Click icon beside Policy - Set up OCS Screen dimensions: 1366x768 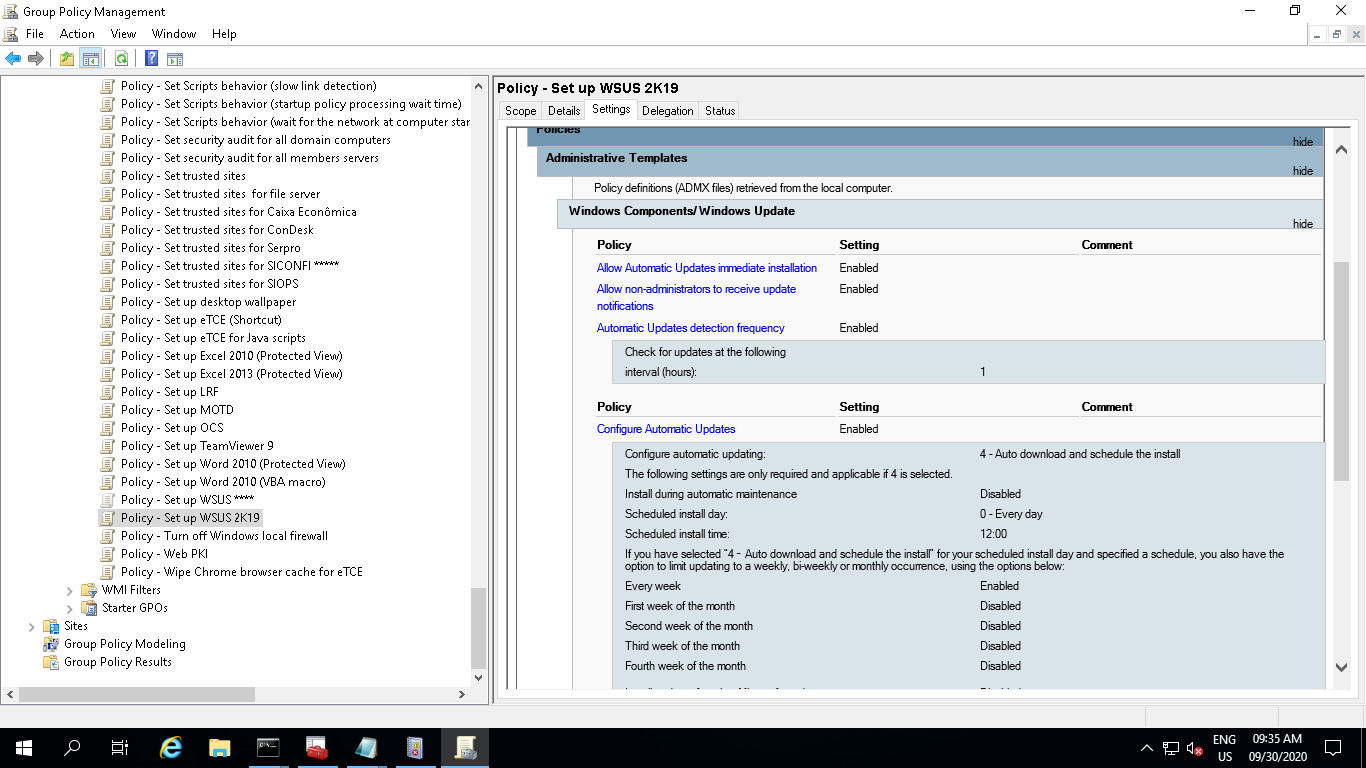tap(108, 428)
